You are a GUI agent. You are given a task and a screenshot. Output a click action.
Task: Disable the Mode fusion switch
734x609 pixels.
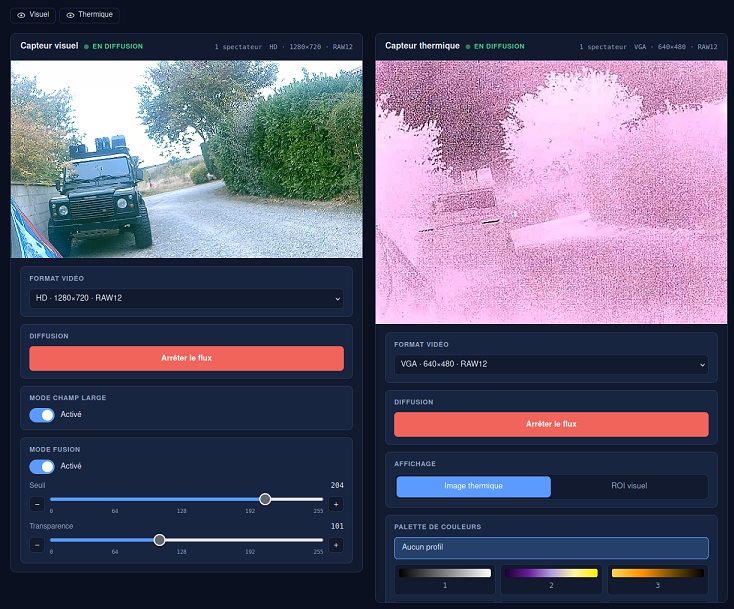[x=42, y=466]
